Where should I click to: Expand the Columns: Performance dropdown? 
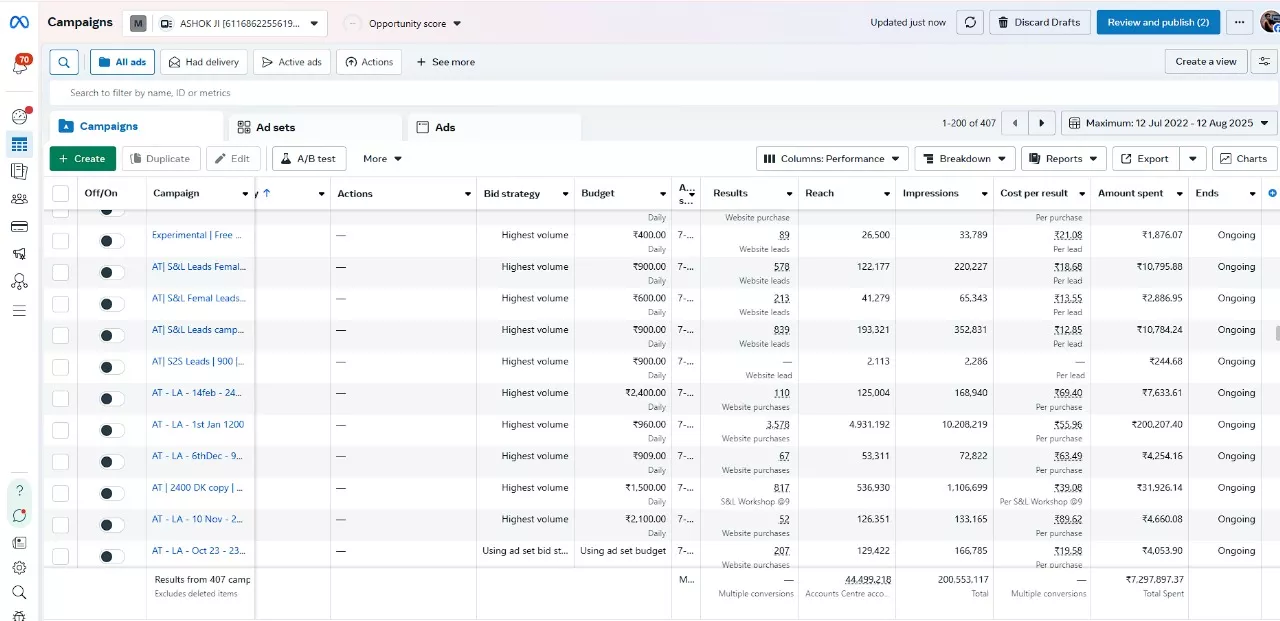pyautogui.click(x=832, y=158)
